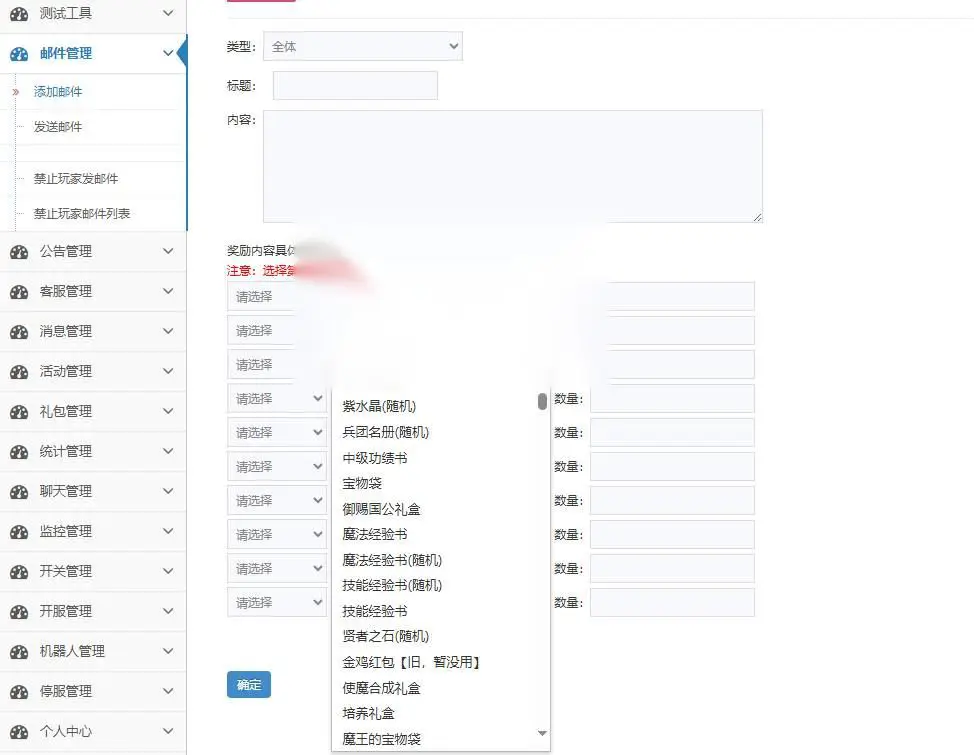The image size is (974, 755).
Task: Select 中级功绩书 from the list
Action: [375, 458]
